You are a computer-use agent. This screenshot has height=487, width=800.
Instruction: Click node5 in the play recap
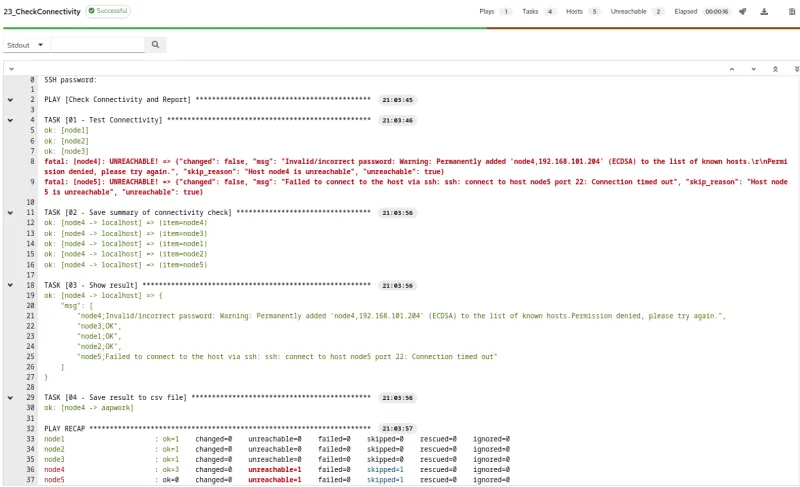tap(54, 480)
